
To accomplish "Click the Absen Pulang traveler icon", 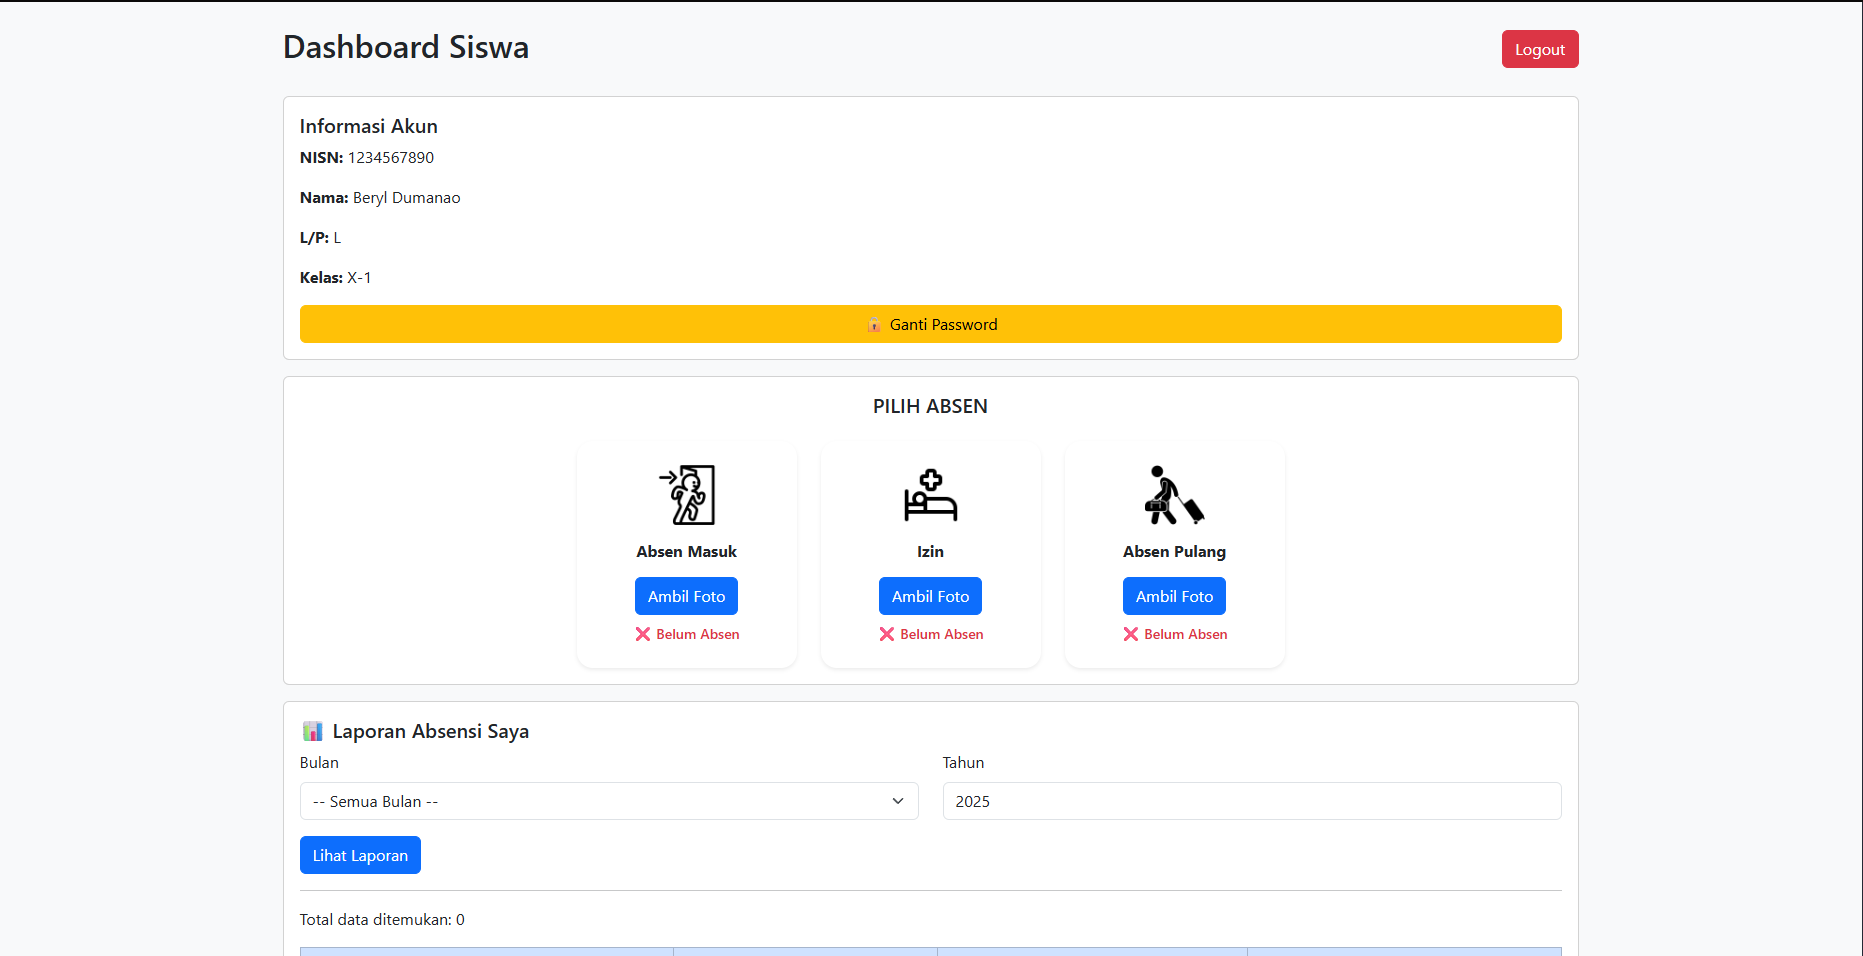I will (x=1174, y=495).
